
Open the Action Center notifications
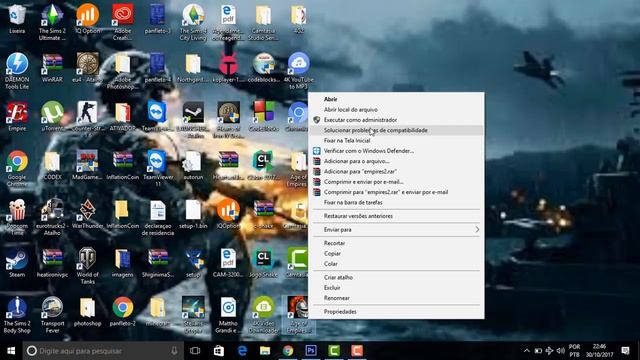(x=625, y=351)
